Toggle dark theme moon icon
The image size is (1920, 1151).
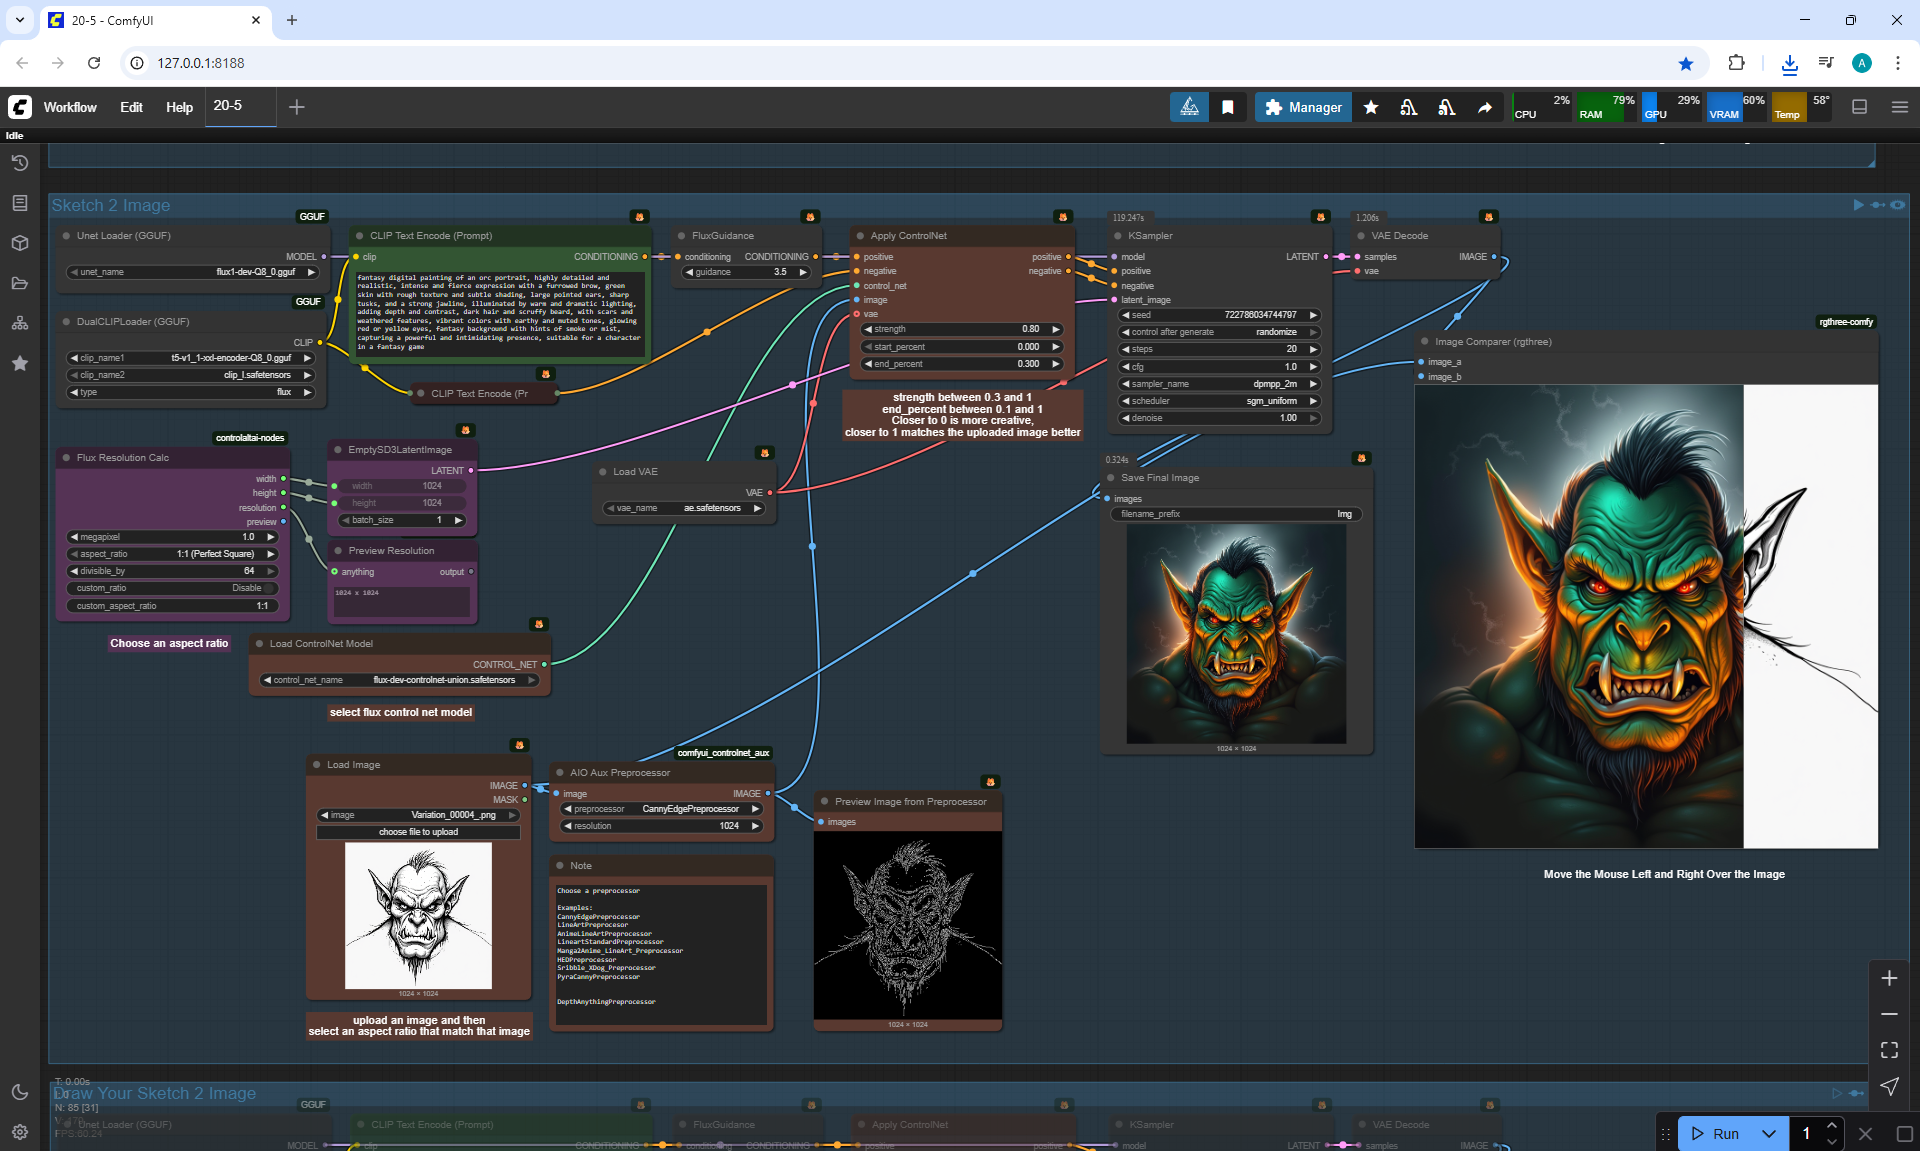pos(20,1092)
